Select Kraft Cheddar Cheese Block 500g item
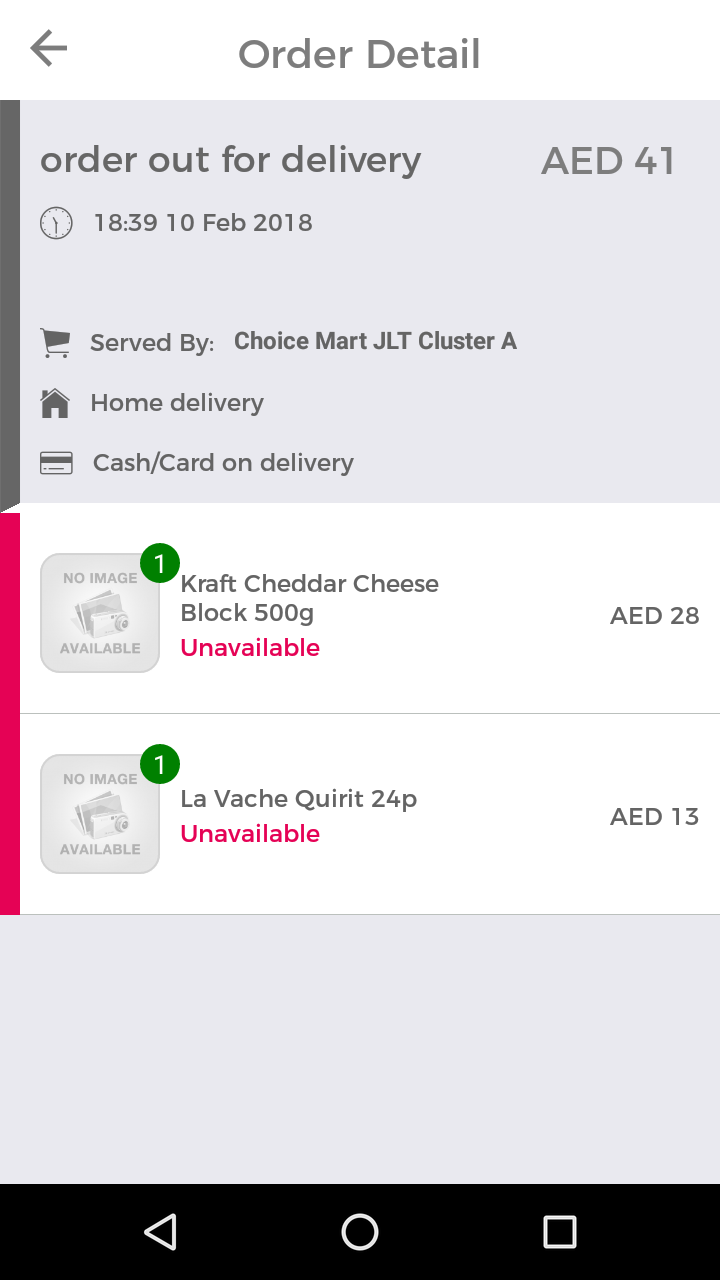 (309, 598)
